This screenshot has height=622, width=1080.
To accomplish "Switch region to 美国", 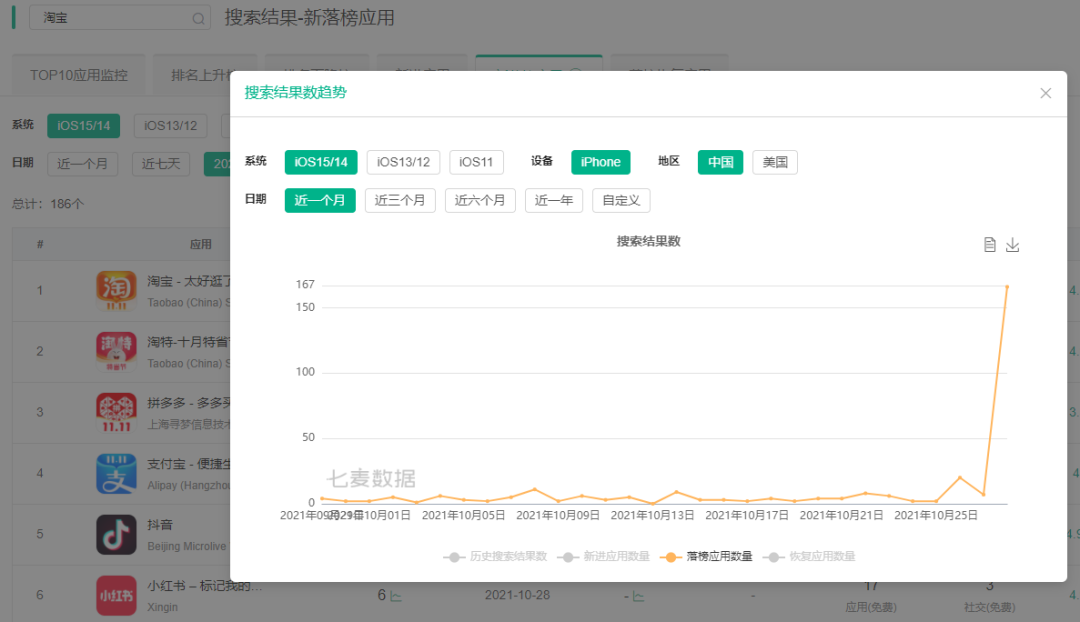I will coord(775,163).
